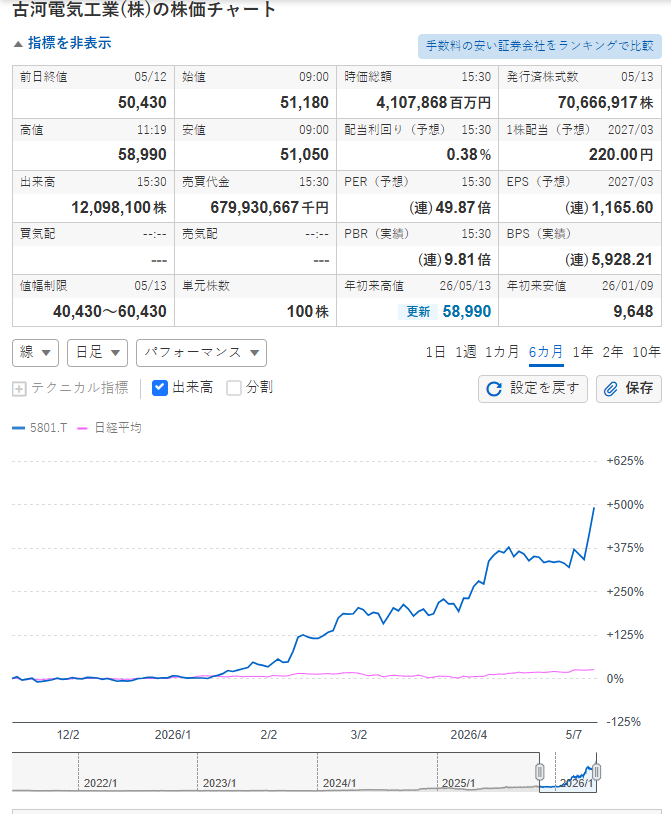Click the 日経平均 legend pink line marker

(x=82, y=428)
